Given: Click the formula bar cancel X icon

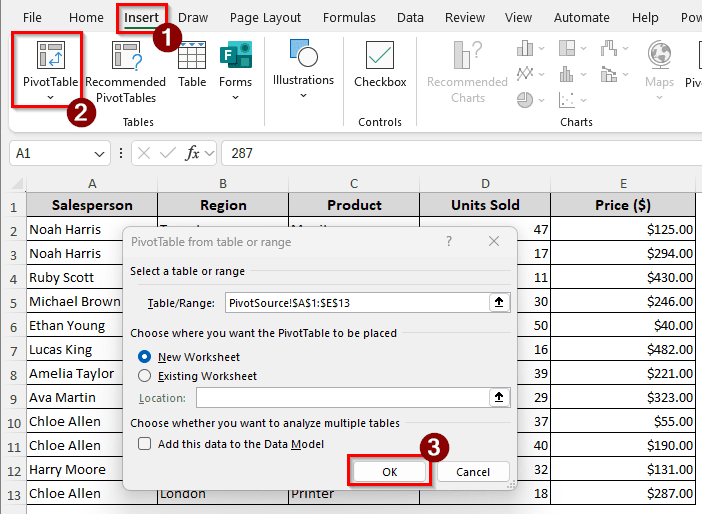Looking at the screenshot, I should pyautogui.click(x=144, y=154).
